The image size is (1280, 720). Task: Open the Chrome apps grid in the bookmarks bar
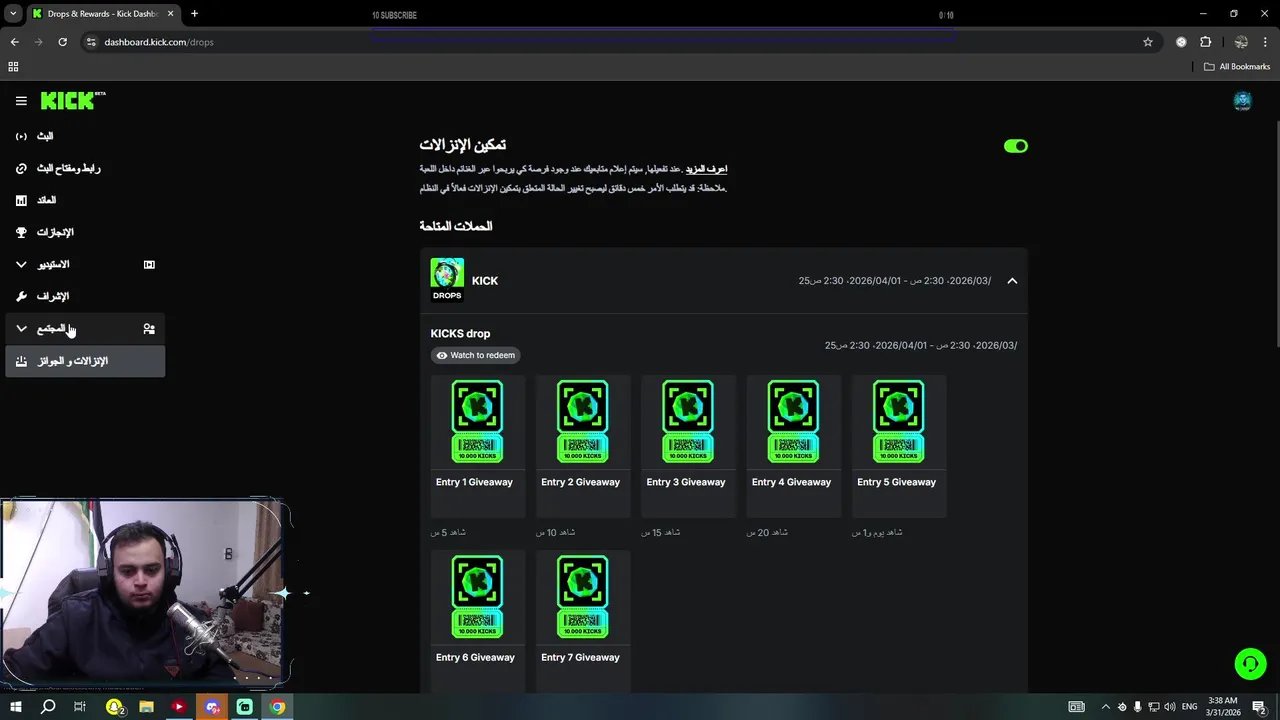(13, 67)
